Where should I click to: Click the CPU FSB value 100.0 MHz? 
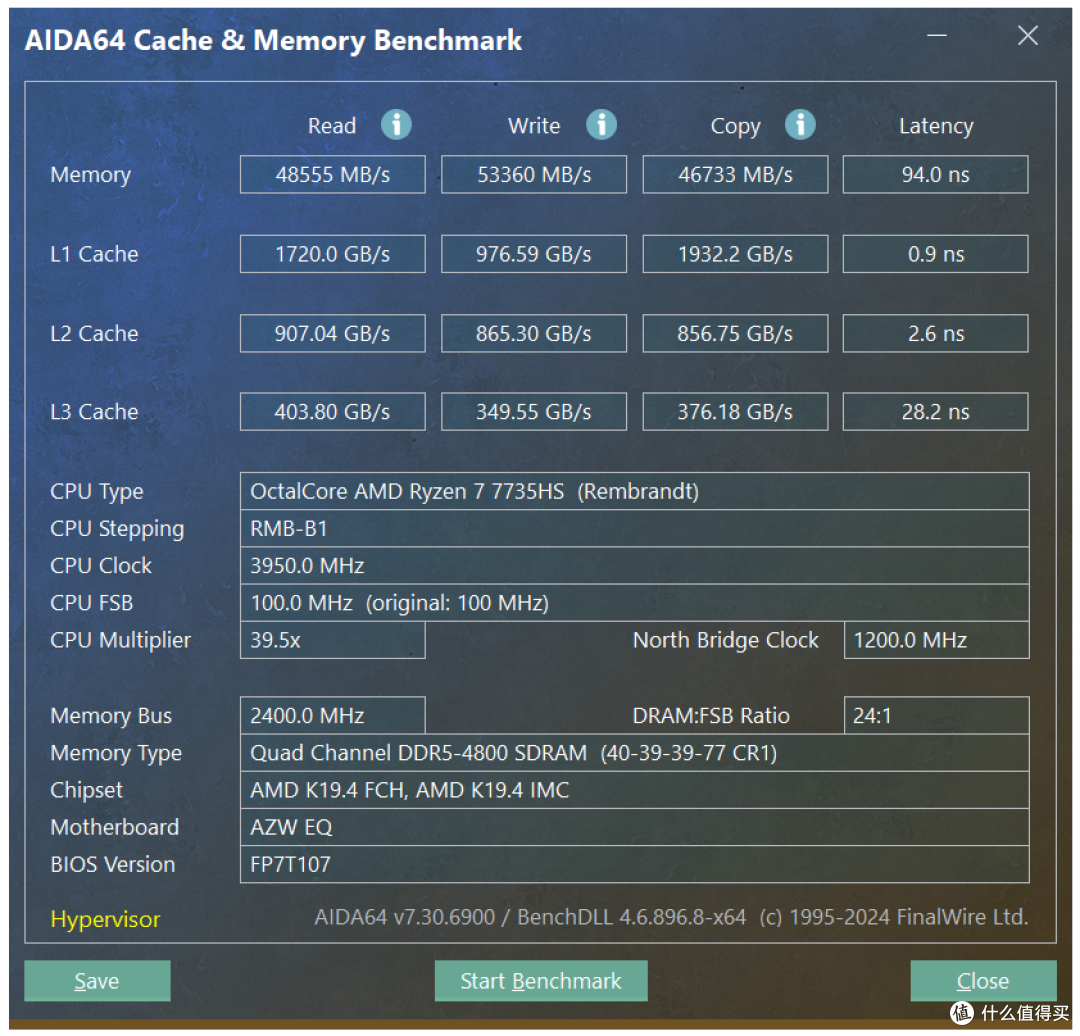click(x=634, y=603)
